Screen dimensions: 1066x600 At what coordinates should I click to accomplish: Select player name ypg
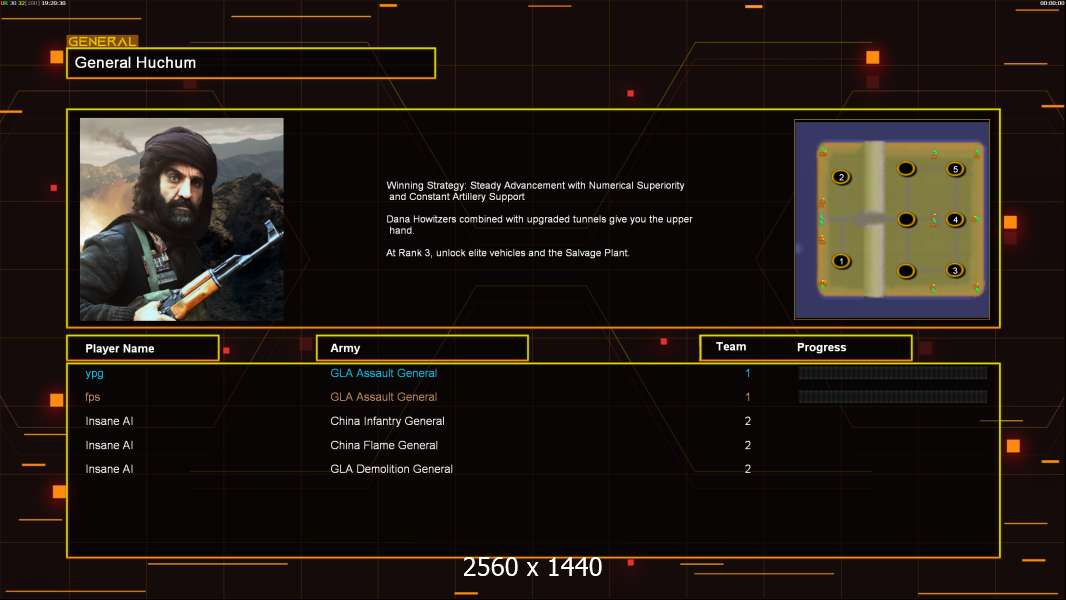click(x=94, y=373)
